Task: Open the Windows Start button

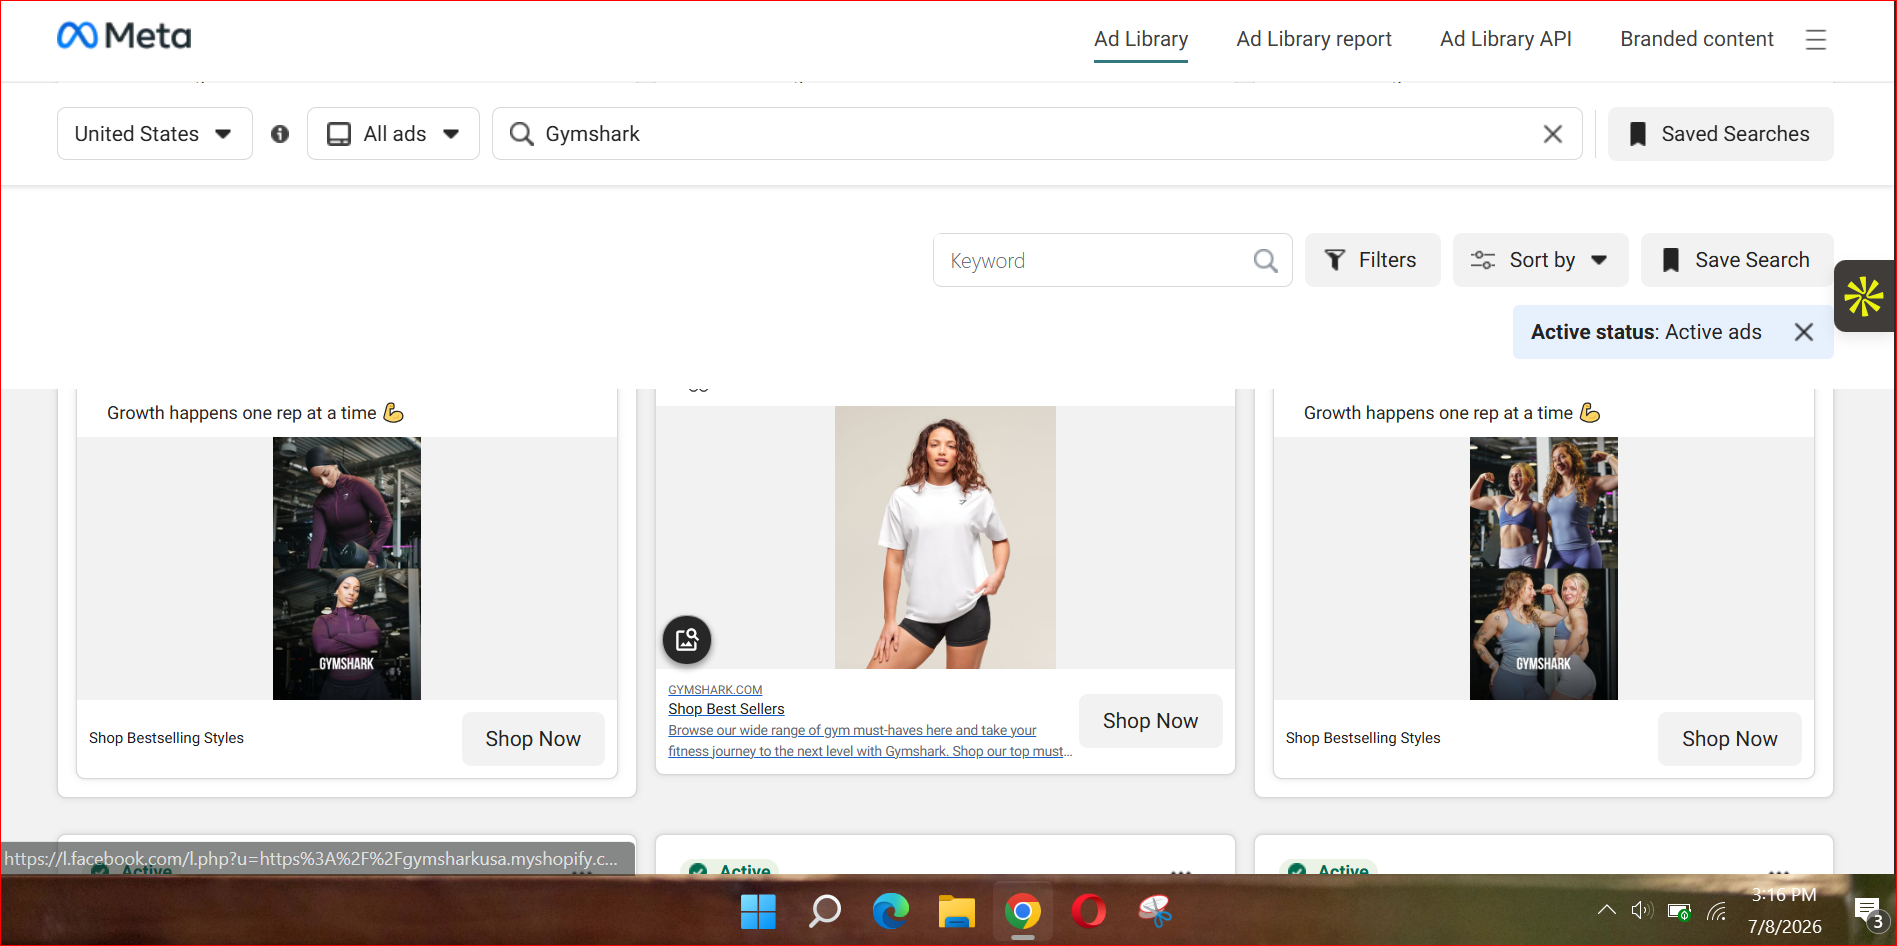Action: point(758,911)
